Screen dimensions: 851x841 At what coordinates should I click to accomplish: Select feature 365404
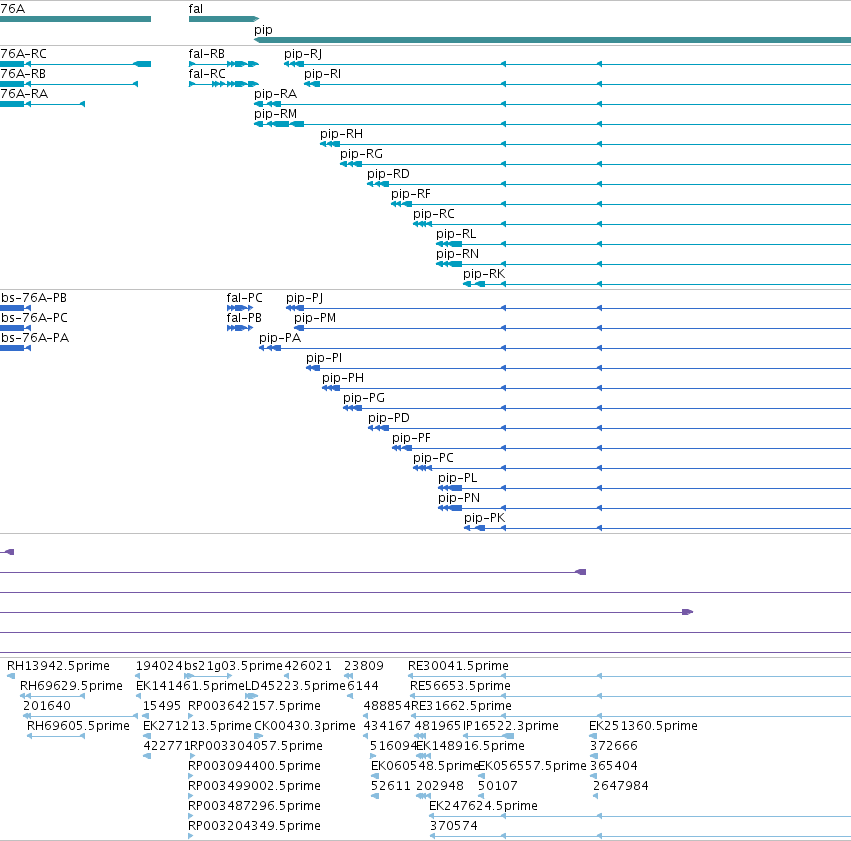(x=614, y=766)
